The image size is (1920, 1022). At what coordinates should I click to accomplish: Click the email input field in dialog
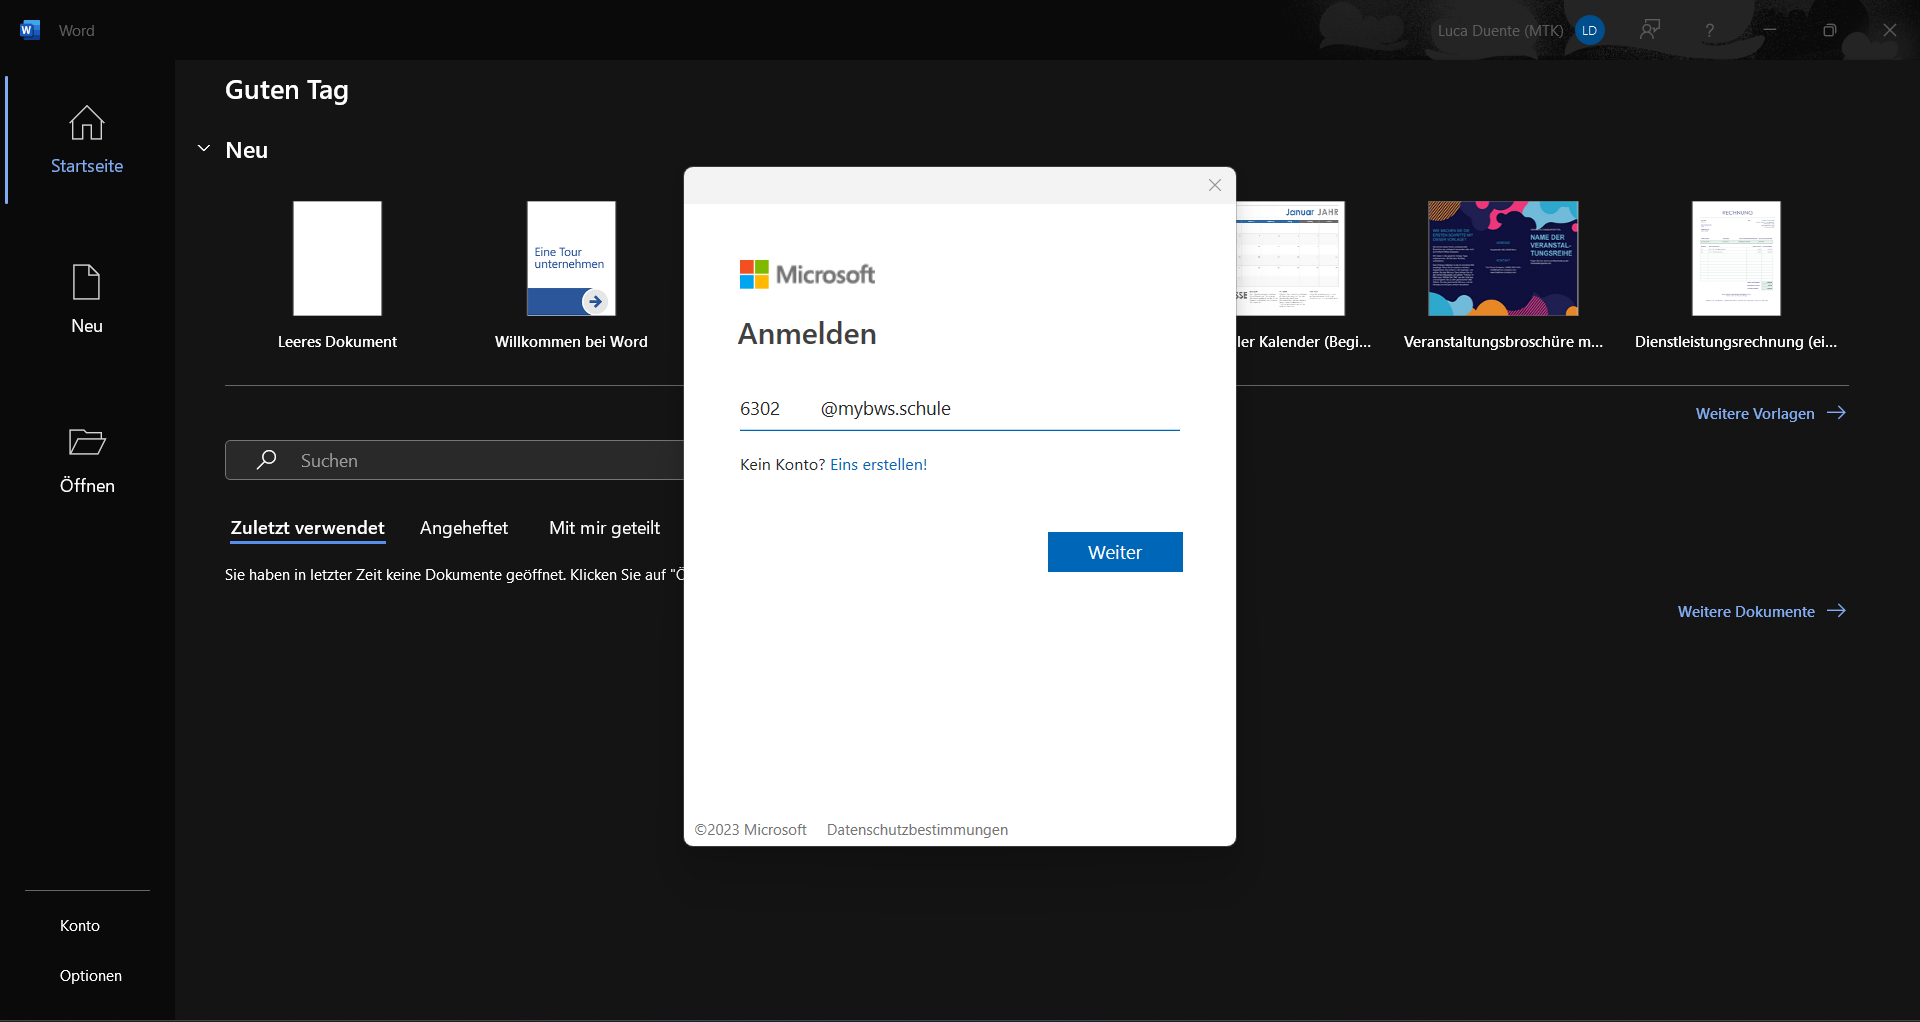point(960,409)
